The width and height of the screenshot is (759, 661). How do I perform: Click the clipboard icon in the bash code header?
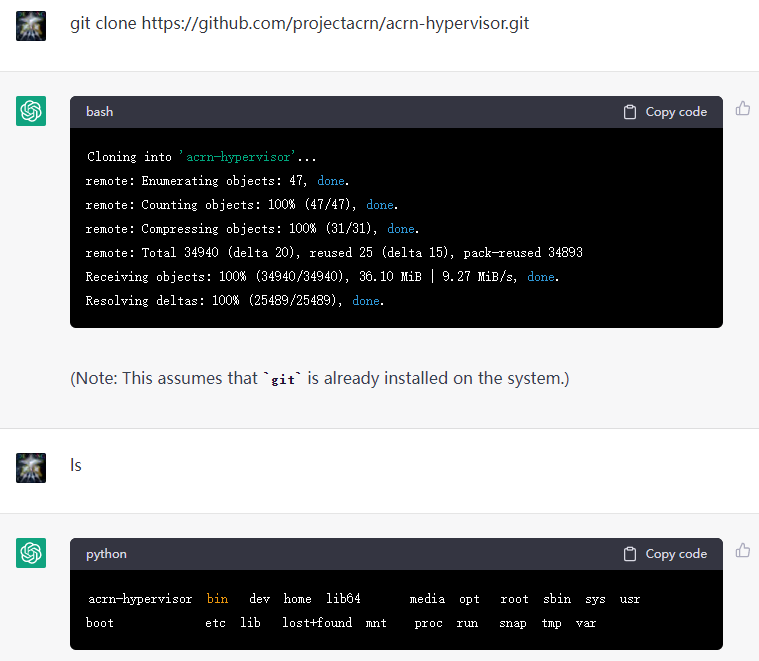(630, 112)
